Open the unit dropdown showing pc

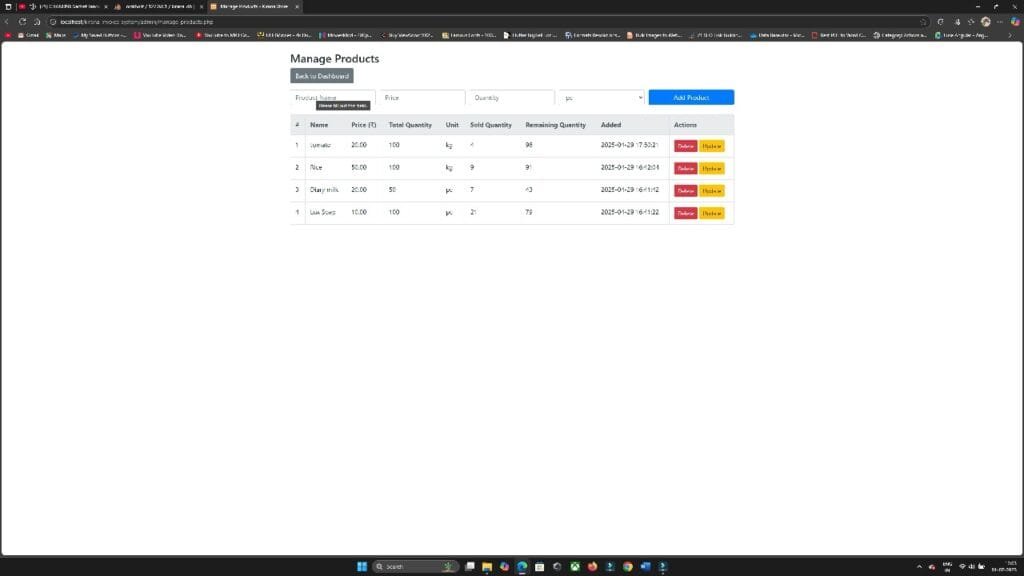tap(600, 97)
